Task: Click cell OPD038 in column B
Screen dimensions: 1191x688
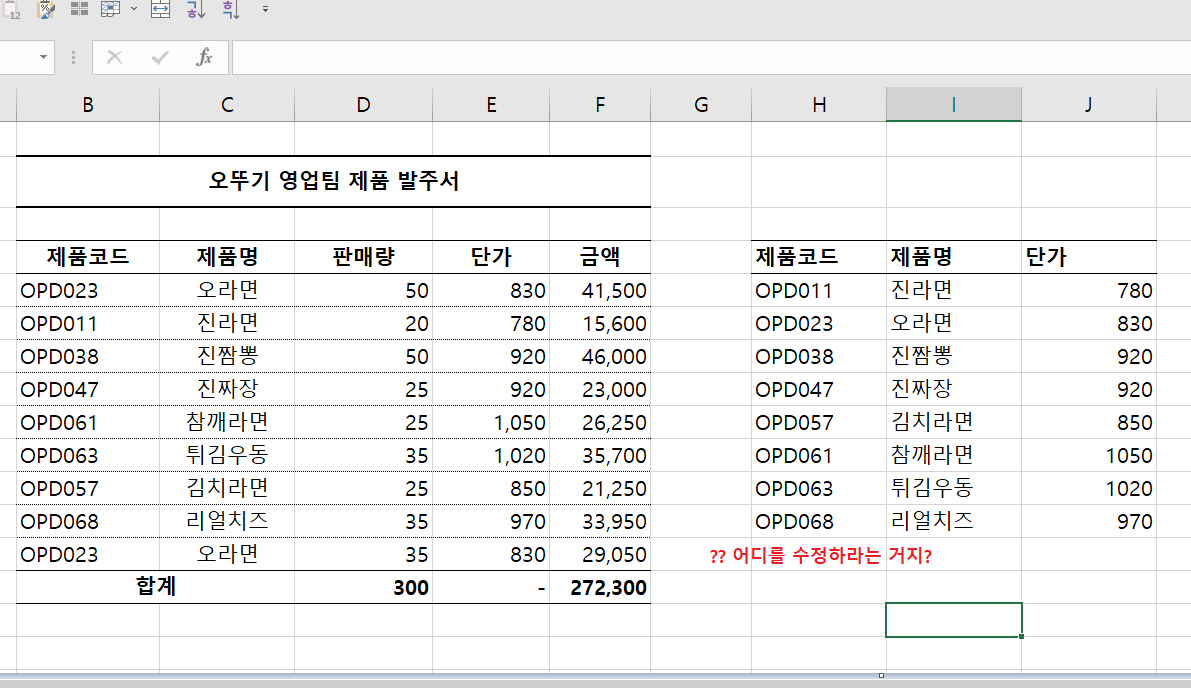Action: click(x=88, y=356)
